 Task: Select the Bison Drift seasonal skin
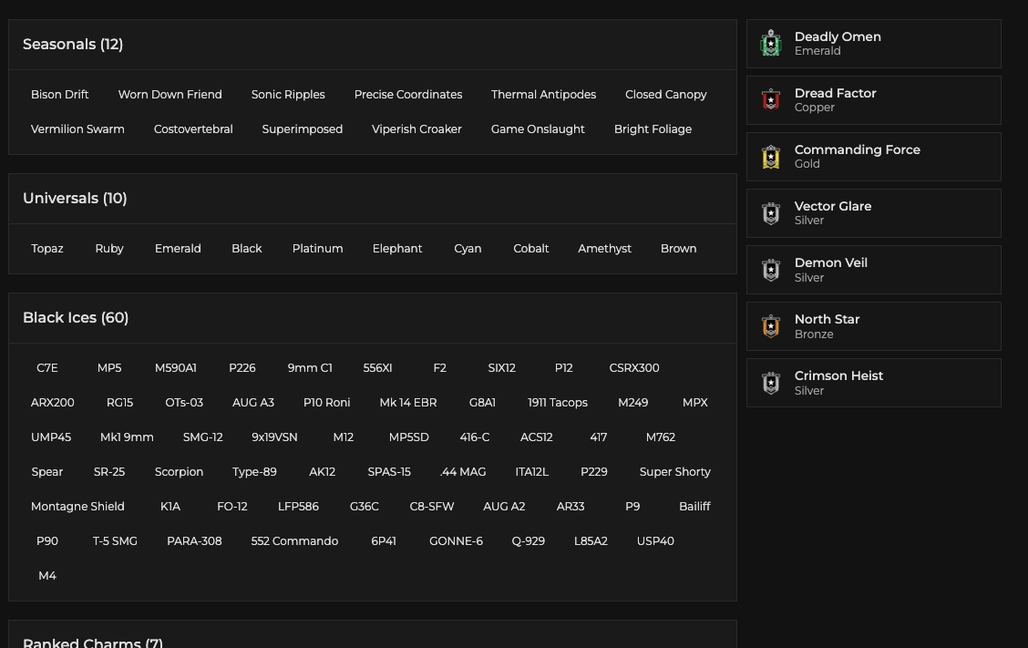[60, 94]
